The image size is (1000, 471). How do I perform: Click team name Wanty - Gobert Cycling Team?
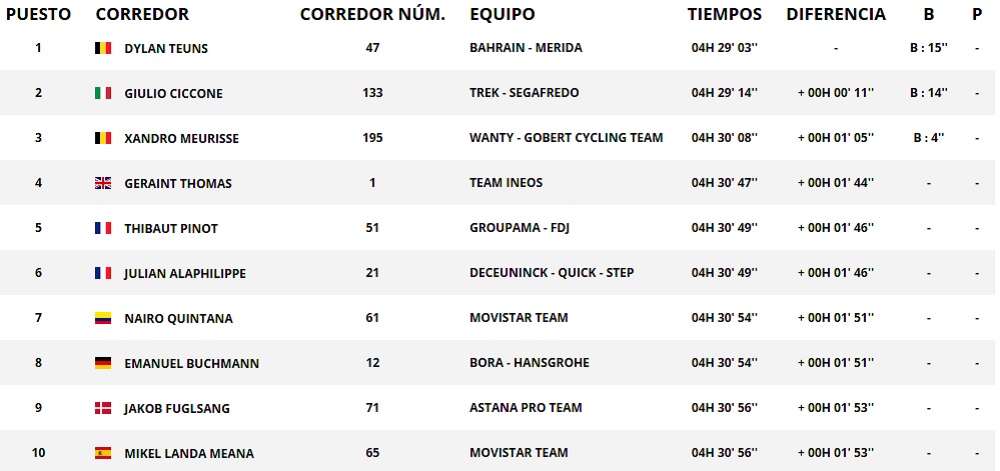coord(566,138)
